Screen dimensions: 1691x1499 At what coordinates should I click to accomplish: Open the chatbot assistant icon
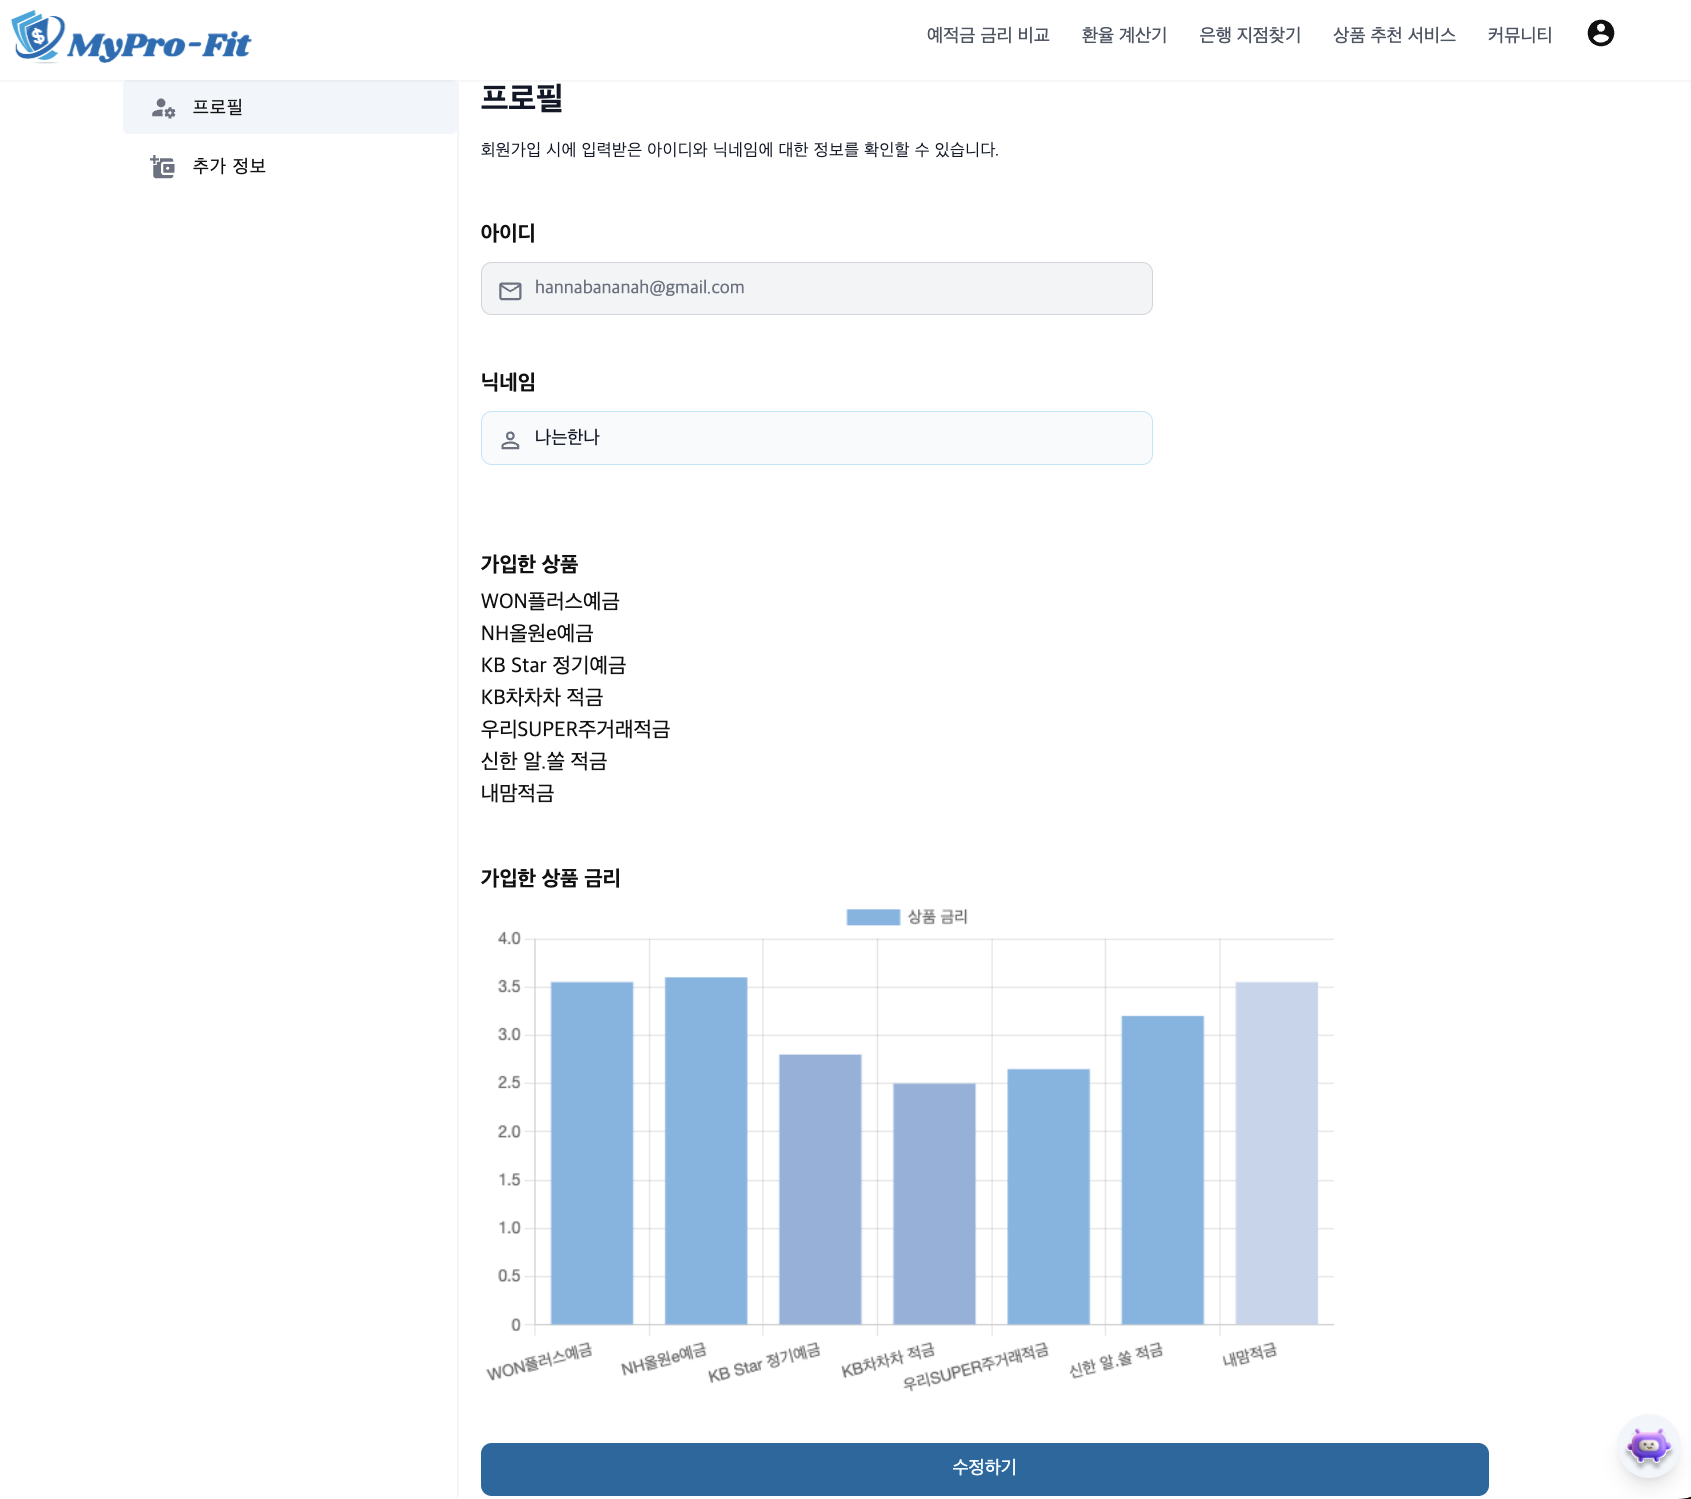(x=1648, y=1445)
